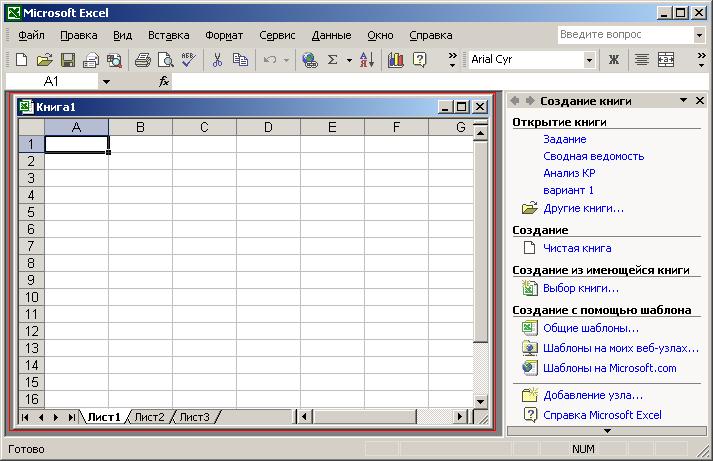Viewport: 713px width, 461px height.
Task: Click the Другие книги... link
Action: (x=583, y=208)
